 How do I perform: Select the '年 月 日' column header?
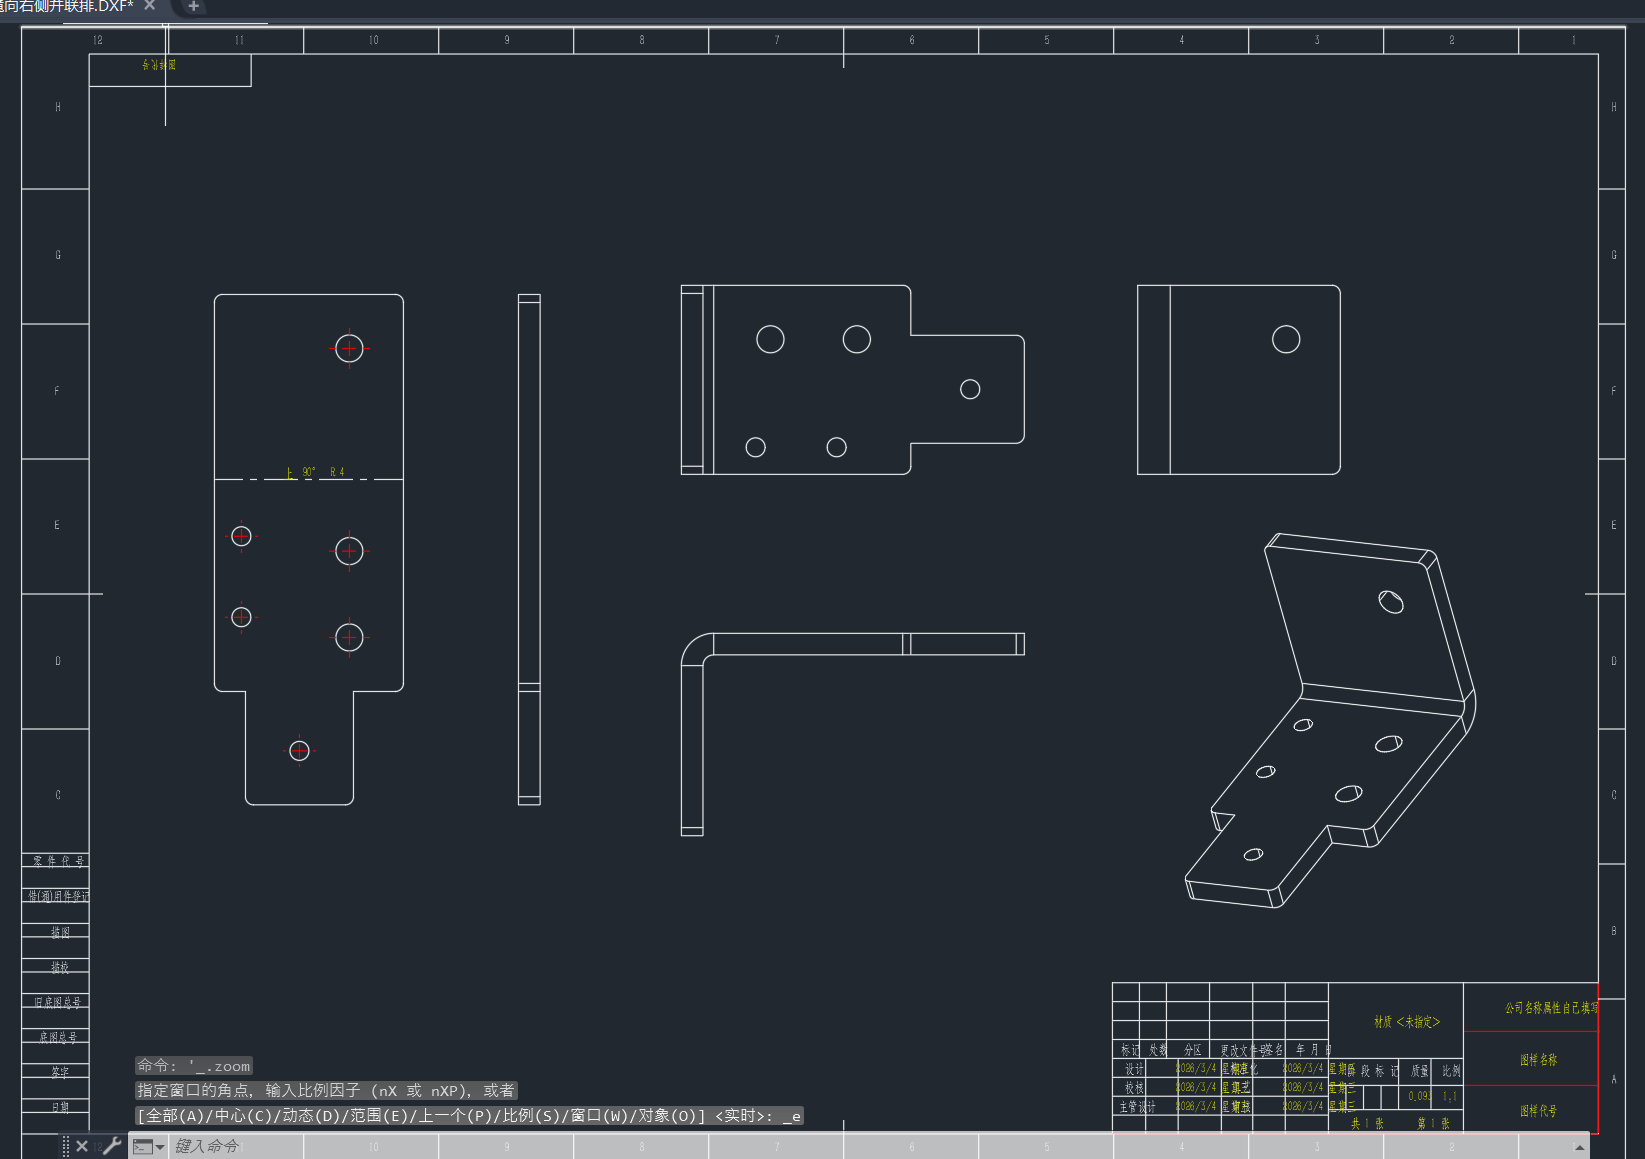point(1313,1050)
